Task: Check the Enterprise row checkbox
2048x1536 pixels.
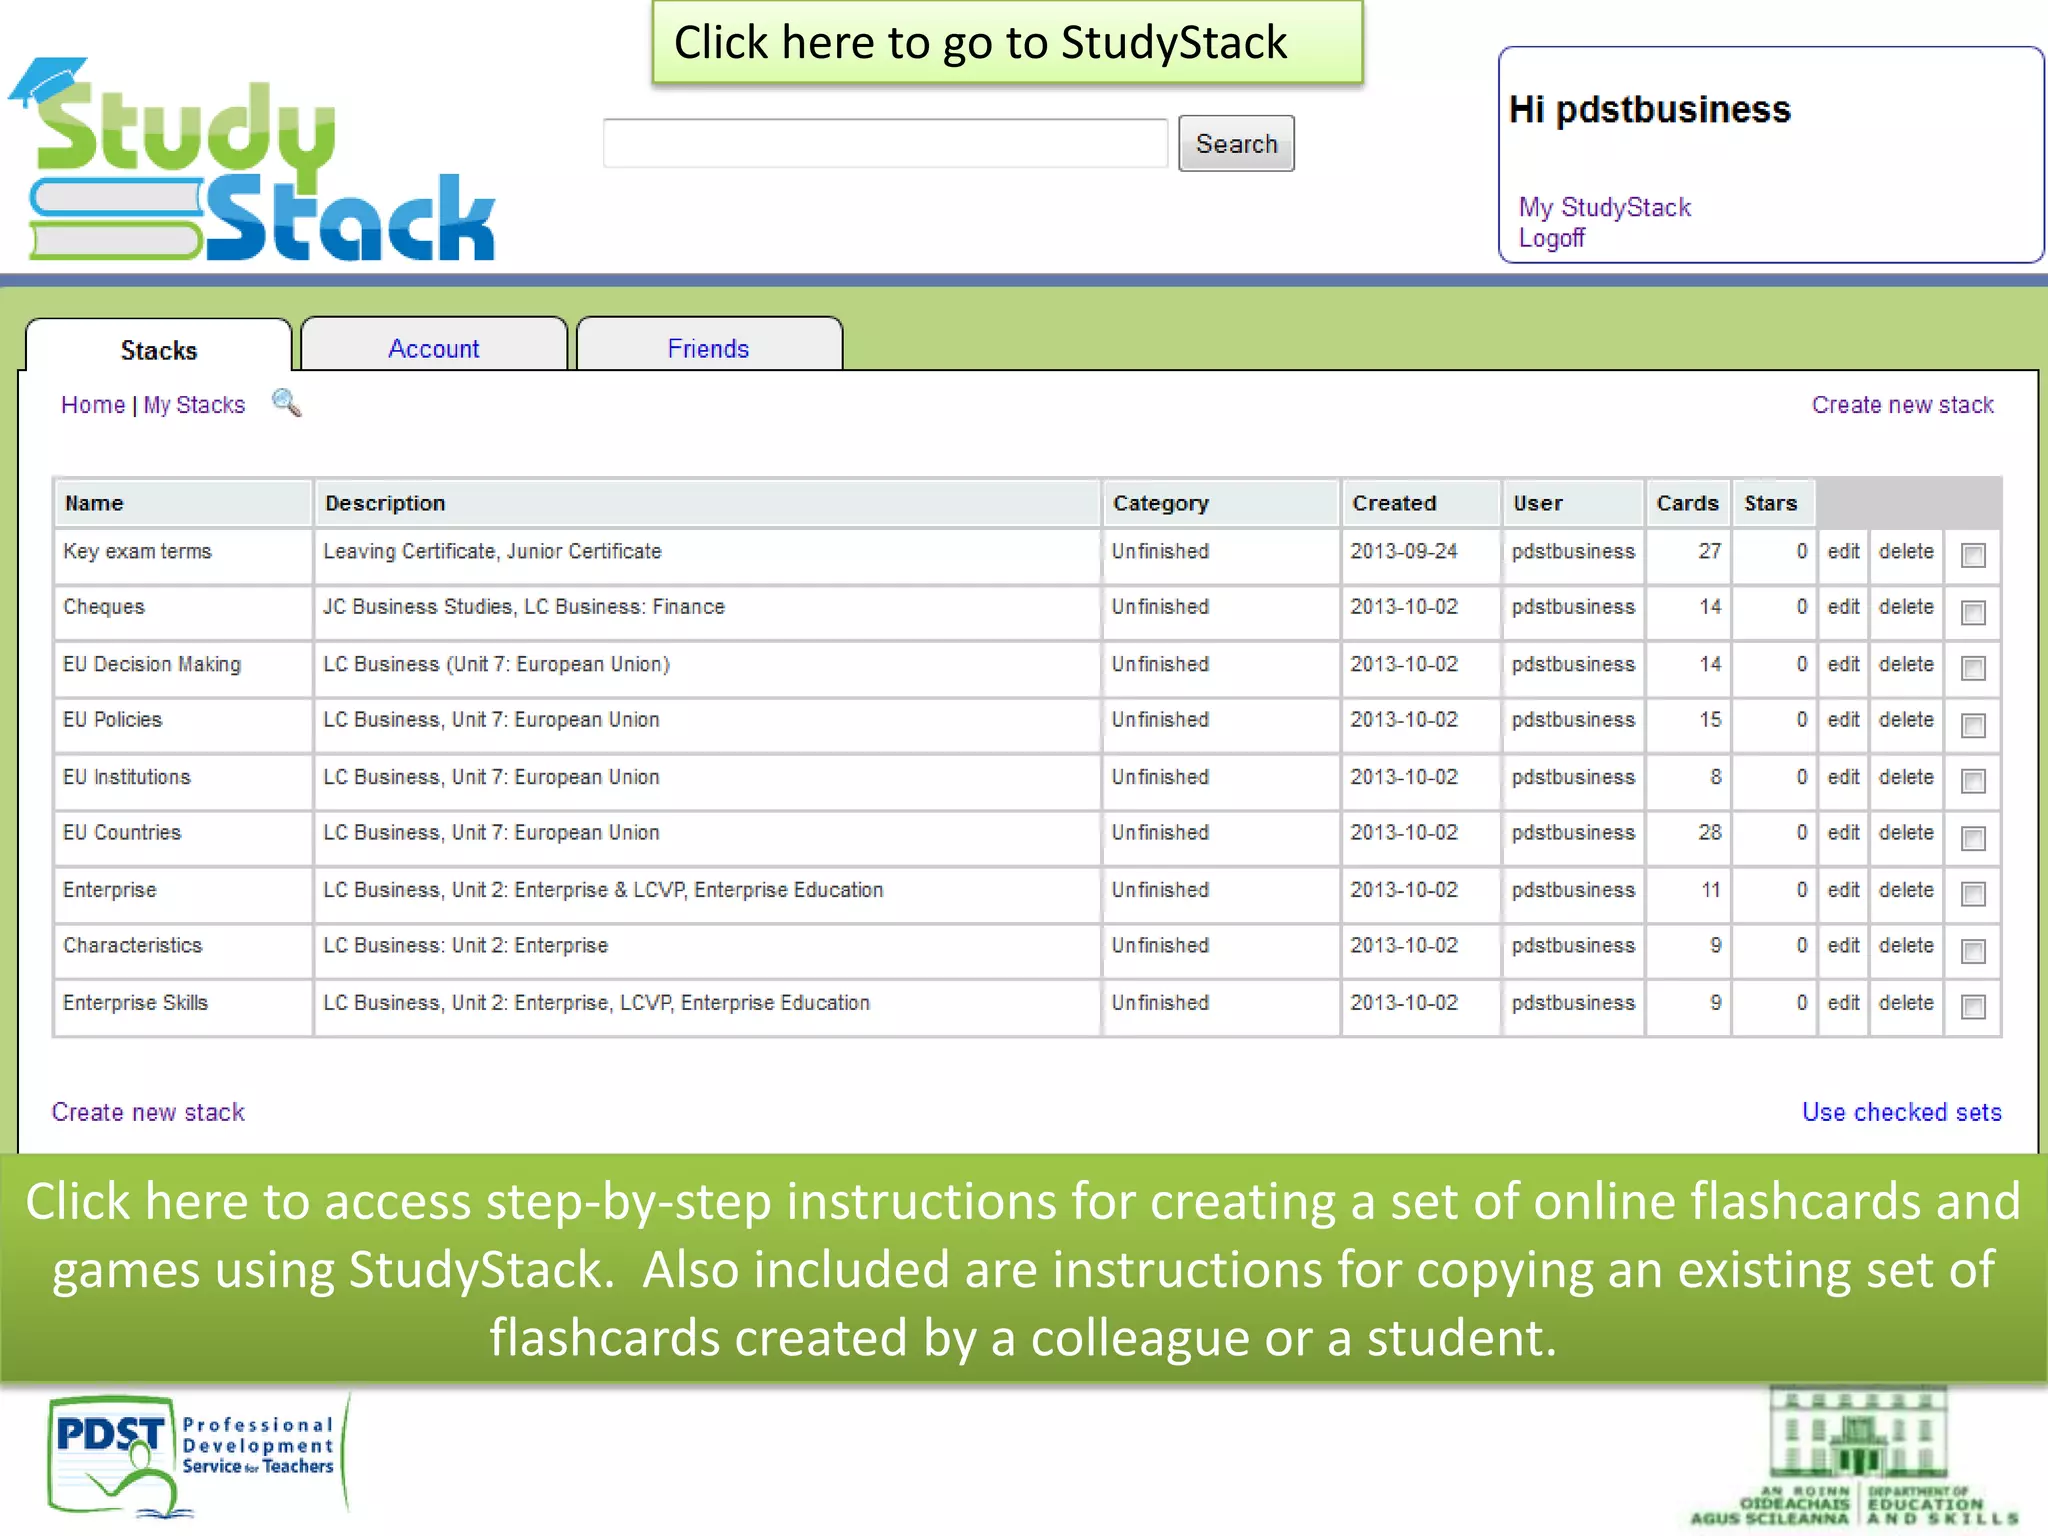Action: [x=1973, y=894]
